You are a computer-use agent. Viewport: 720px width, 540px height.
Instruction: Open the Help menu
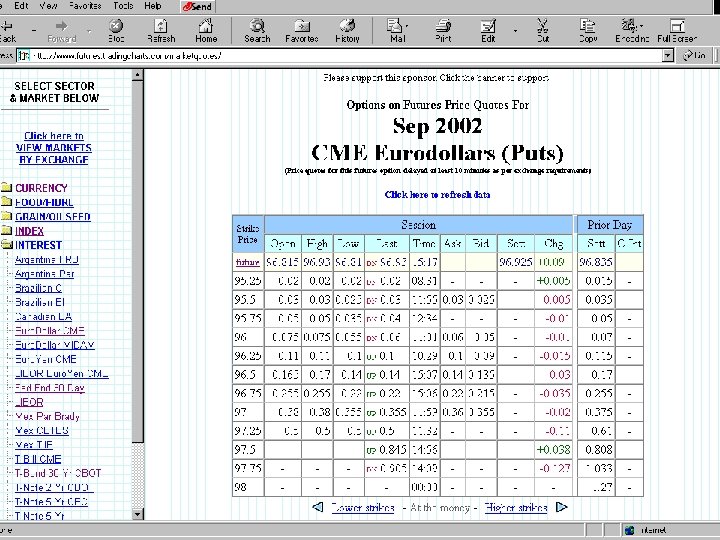click(x=153, y=6)
